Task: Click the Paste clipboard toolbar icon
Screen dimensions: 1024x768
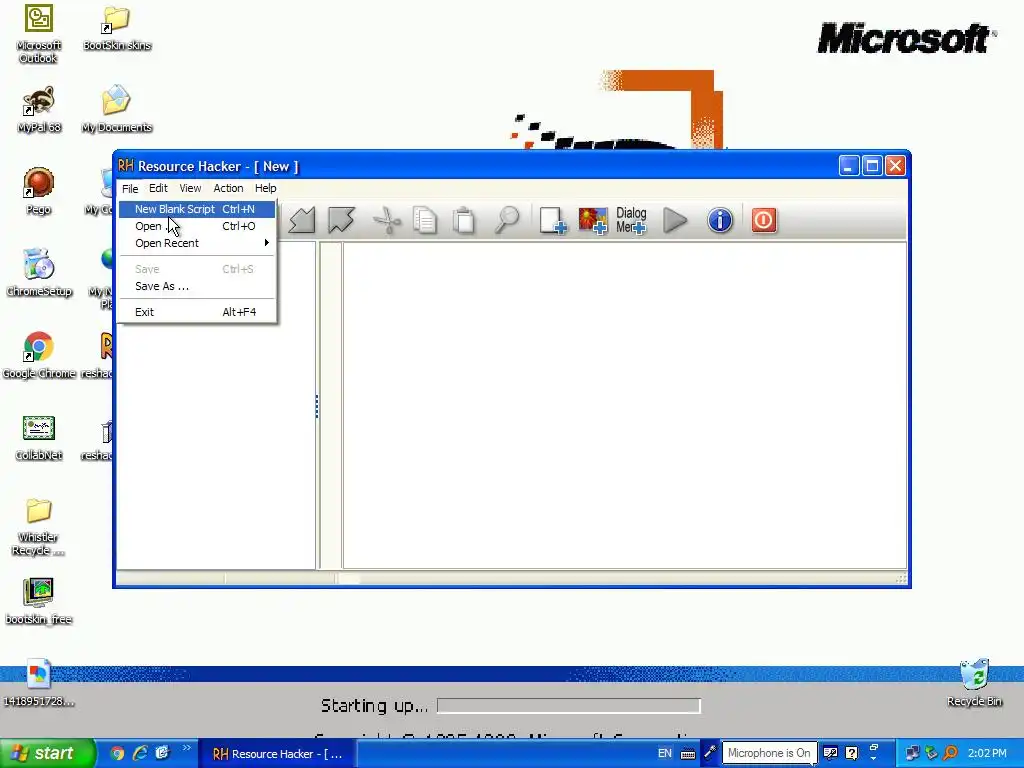Action: tap(464, 220)
